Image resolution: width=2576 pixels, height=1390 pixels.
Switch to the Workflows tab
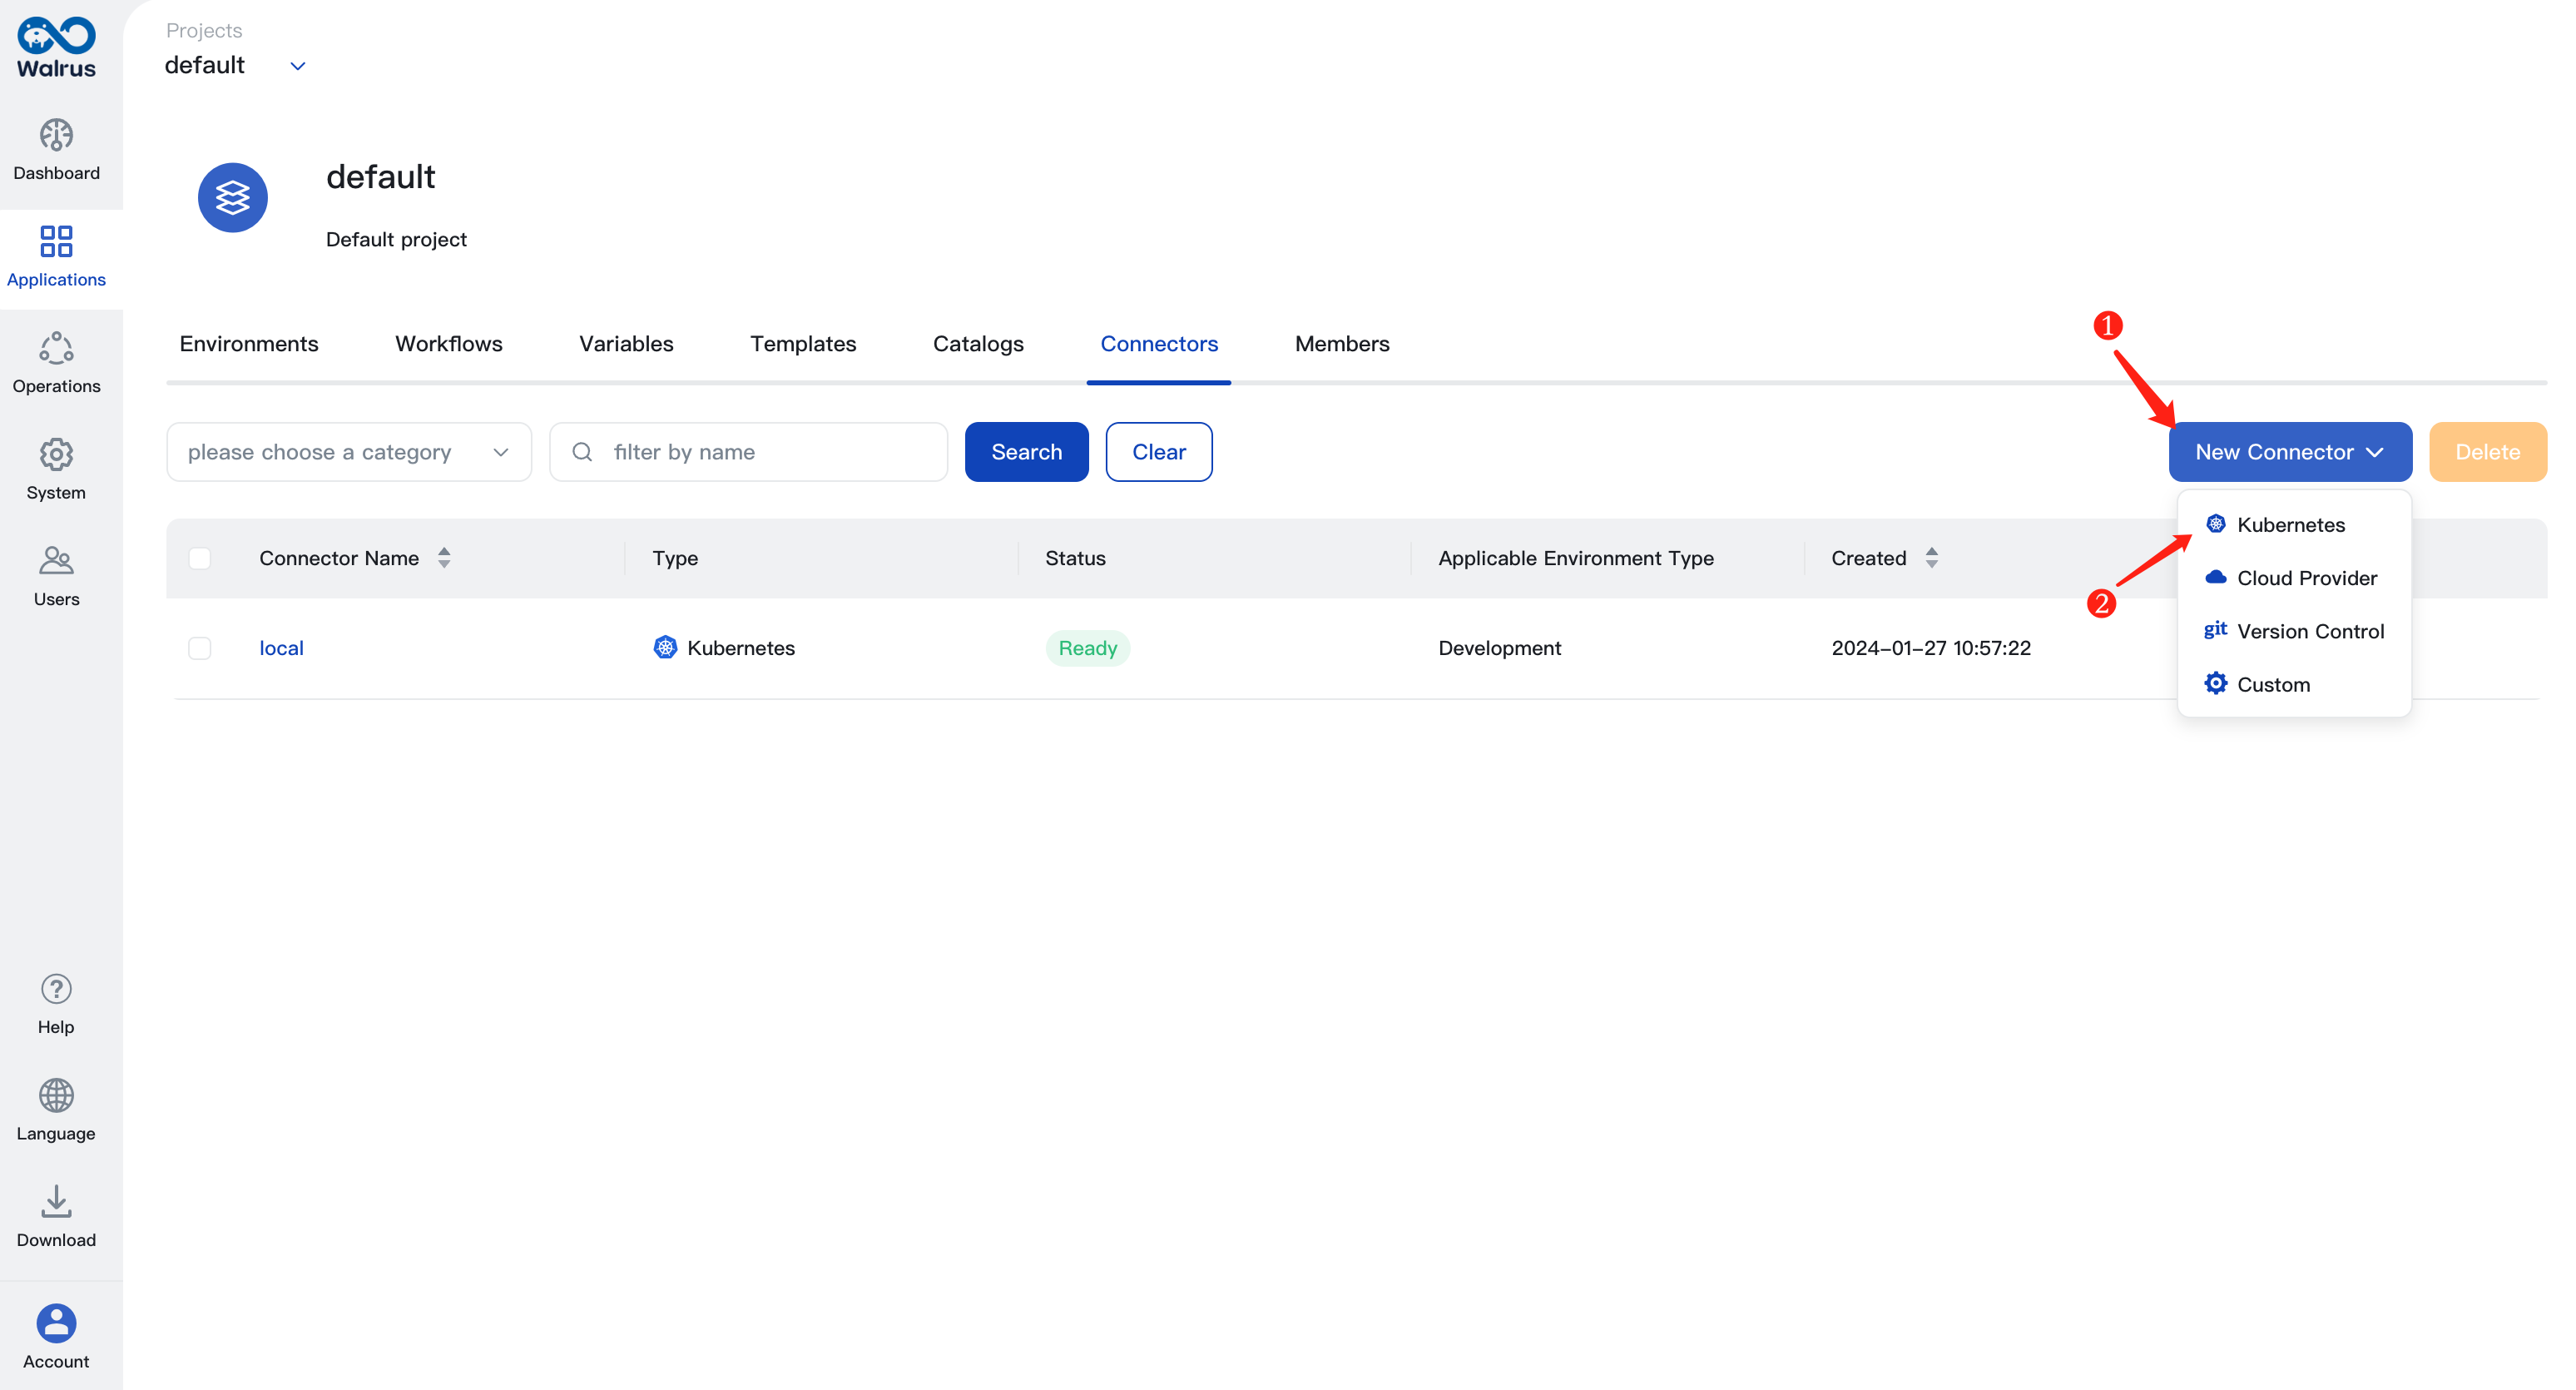449,344
